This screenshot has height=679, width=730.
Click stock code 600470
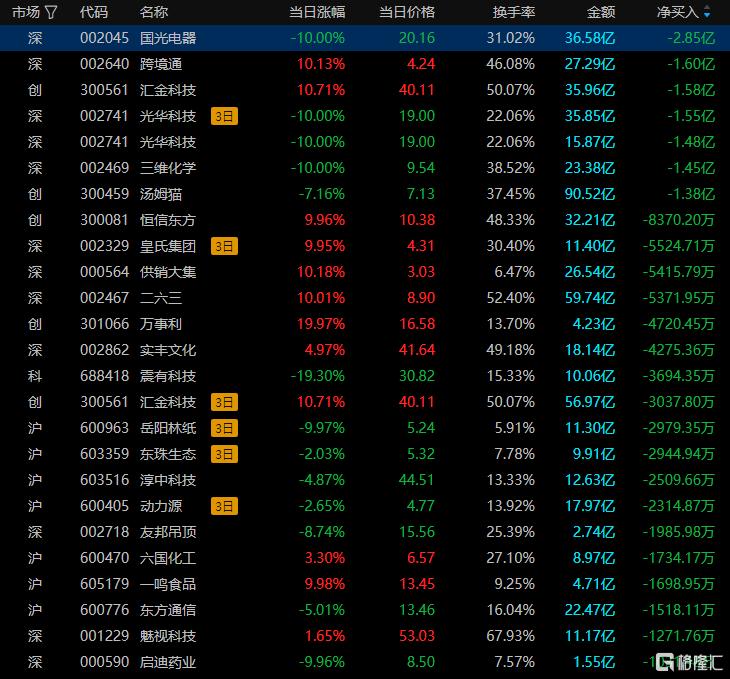pos(104,558)
